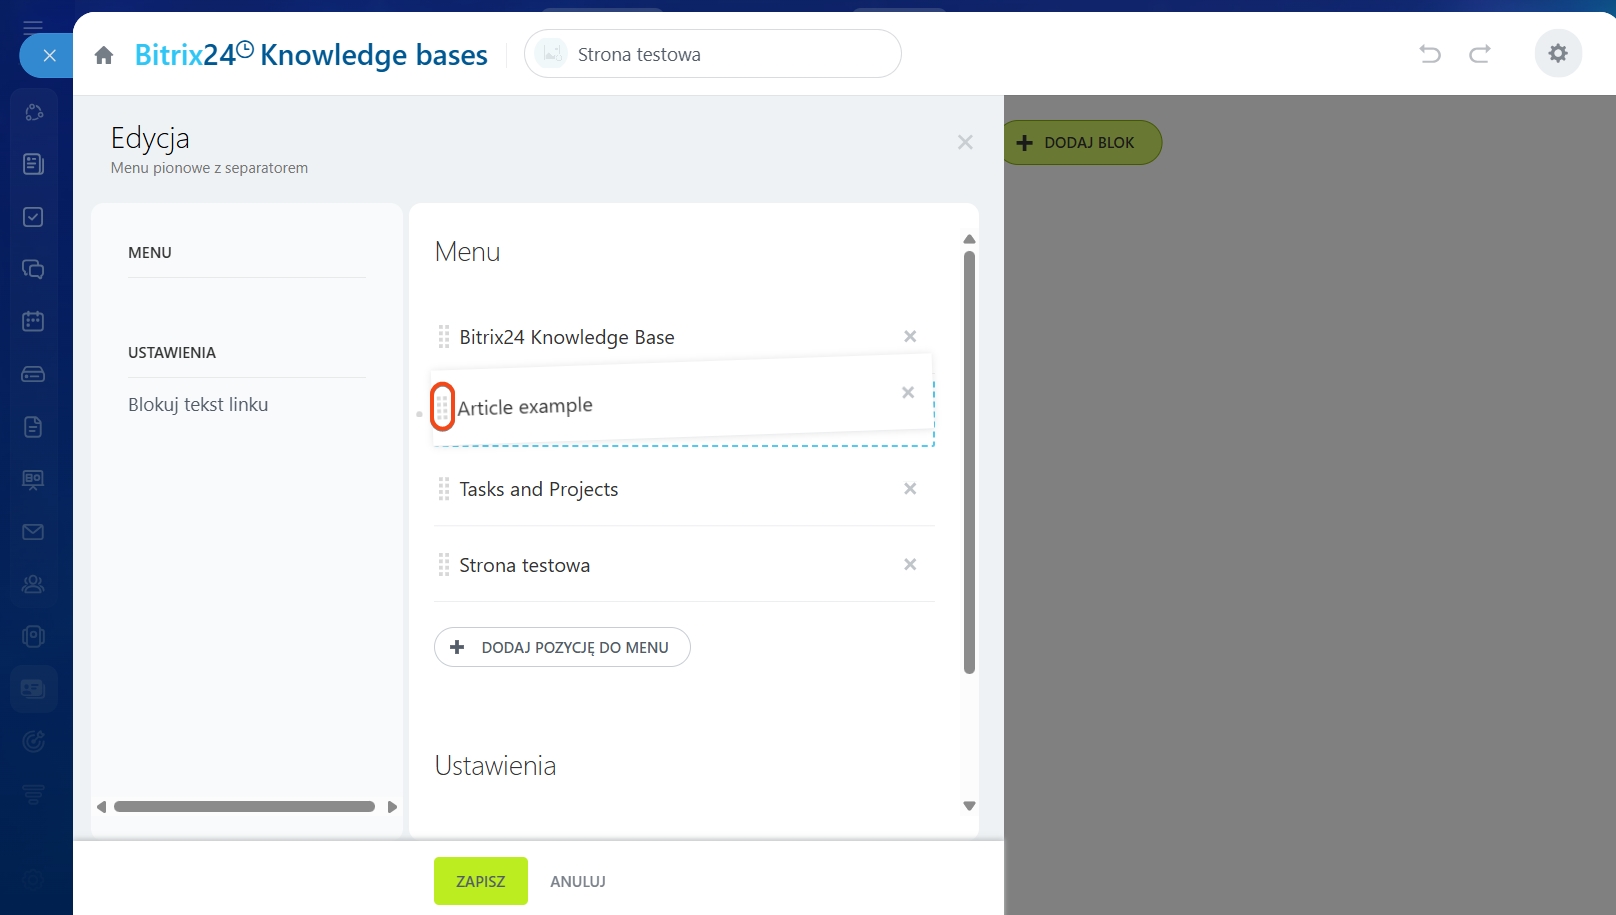This screenshot has width=1616, height=915.
Task: Click Bitrix24 Knowledge bases title link
Action: tap(311, 54)
